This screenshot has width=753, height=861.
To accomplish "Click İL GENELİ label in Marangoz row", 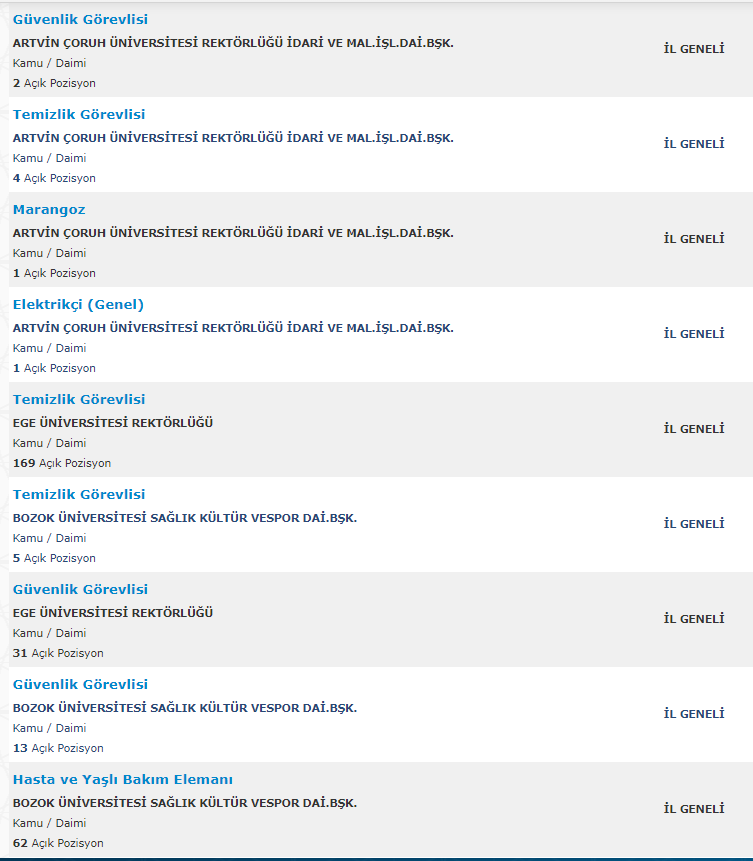I will point(694,239).
